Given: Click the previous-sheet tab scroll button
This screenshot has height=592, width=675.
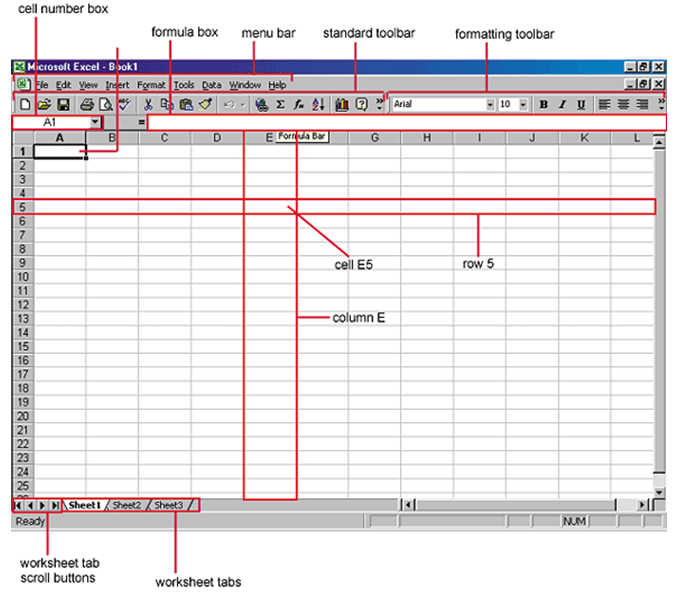Looking at the screenshot, I should point(30,505).
